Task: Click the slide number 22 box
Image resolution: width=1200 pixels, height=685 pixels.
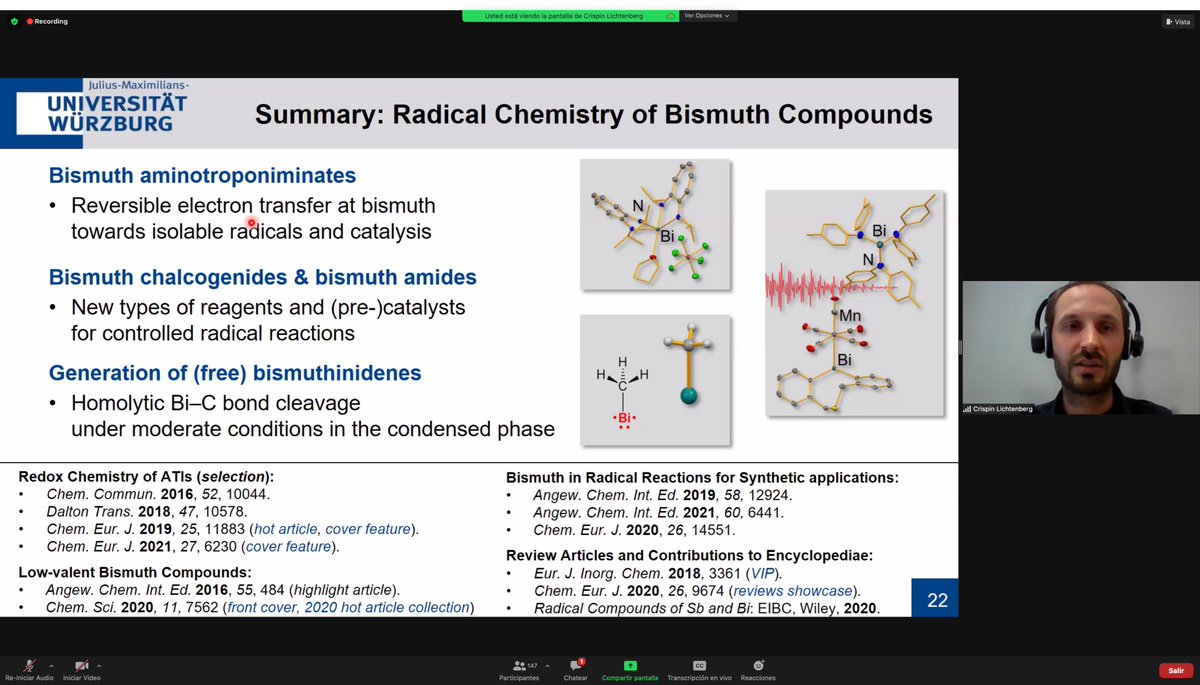Action: 934,598
